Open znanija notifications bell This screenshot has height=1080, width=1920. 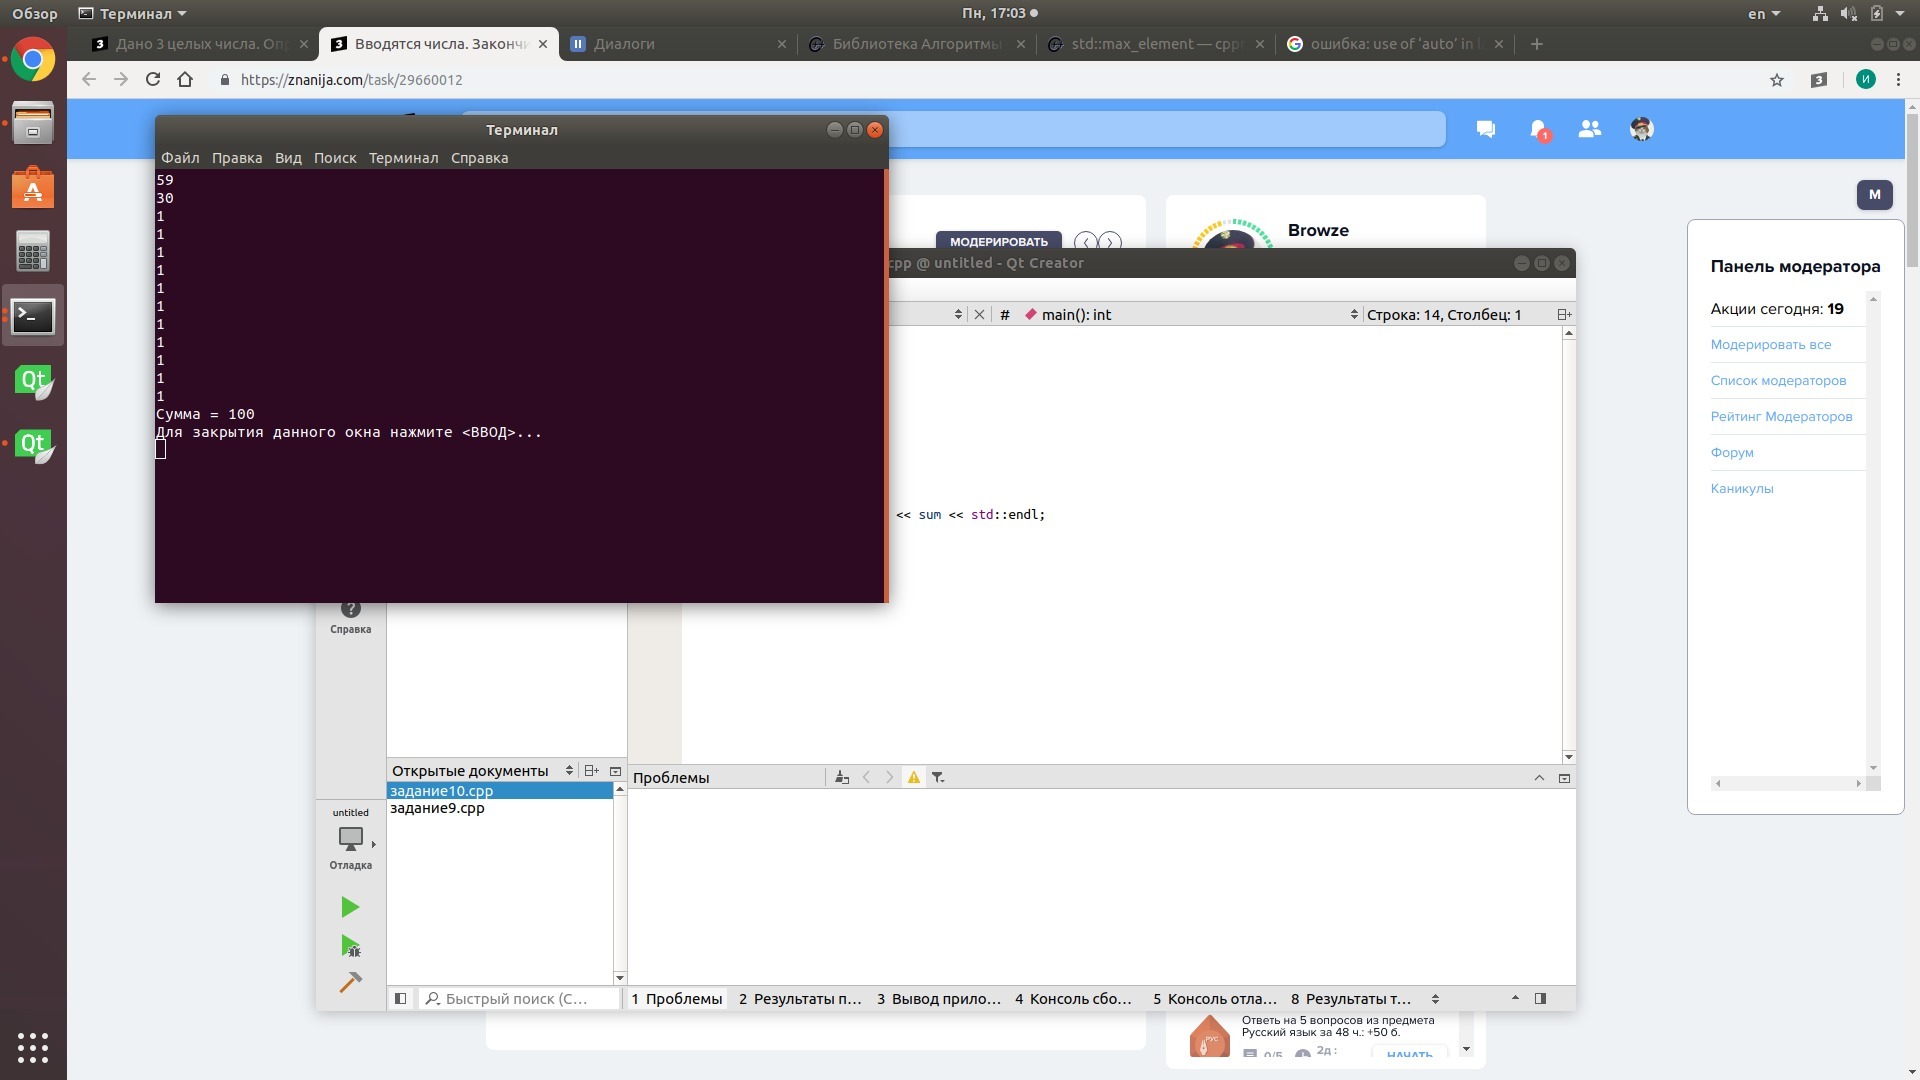click(1538, 130)
